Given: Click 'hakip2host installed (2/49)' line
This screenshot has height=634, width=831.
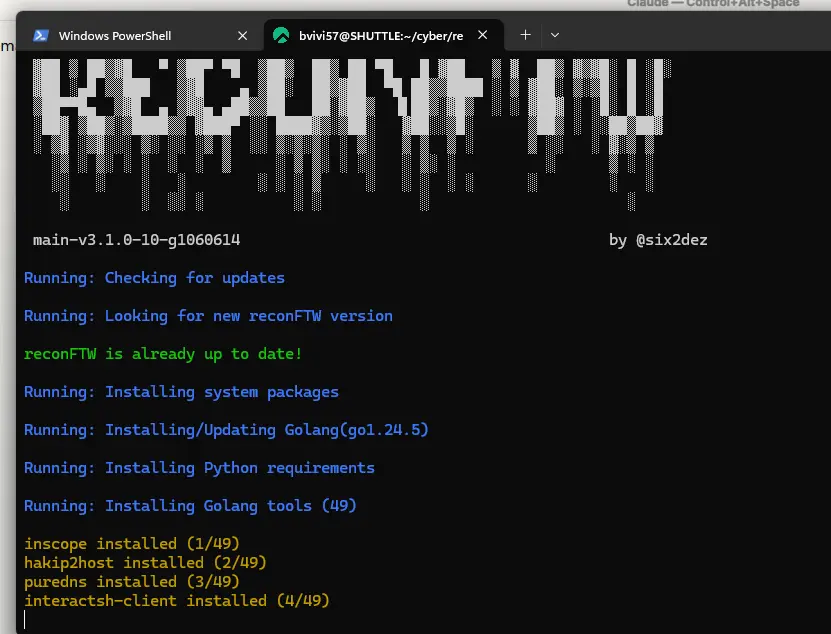Looking at the screenshot, I should [x=145, y=562].
